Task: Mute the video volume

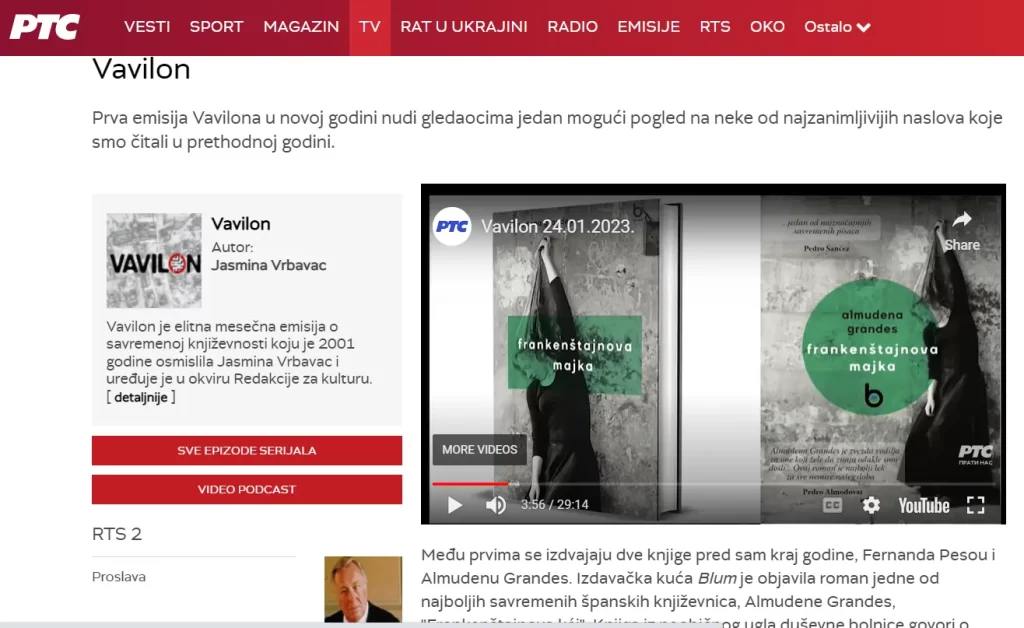Action: point(496,505)
